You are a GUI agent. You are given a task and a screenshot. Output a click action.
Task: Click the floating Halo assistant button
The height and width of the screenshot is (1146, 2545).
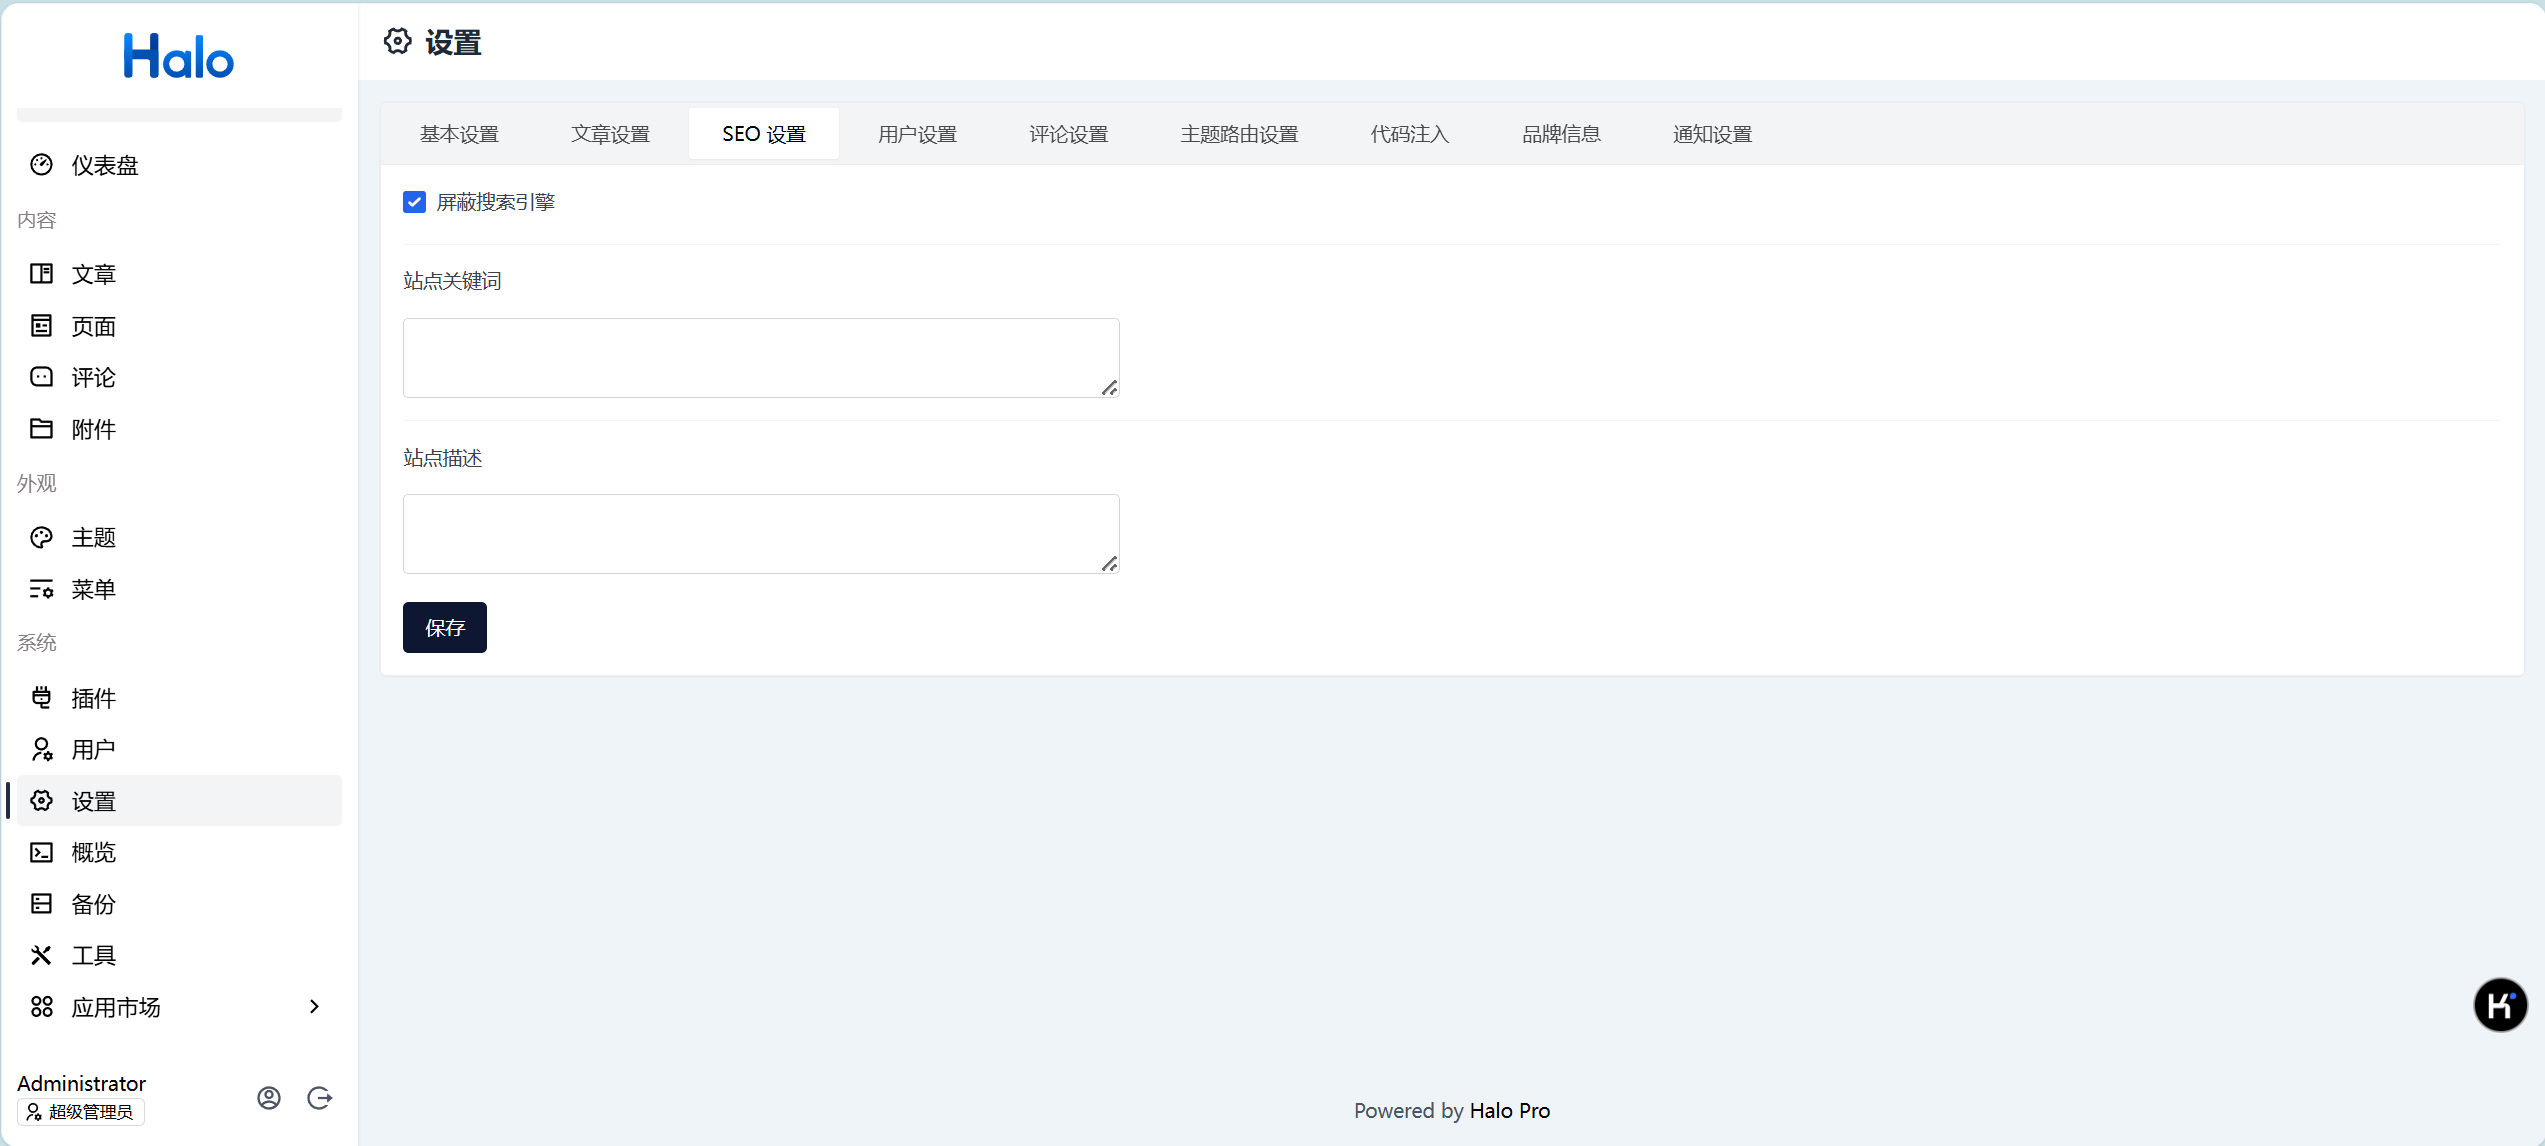[x=2500, y=1005]
